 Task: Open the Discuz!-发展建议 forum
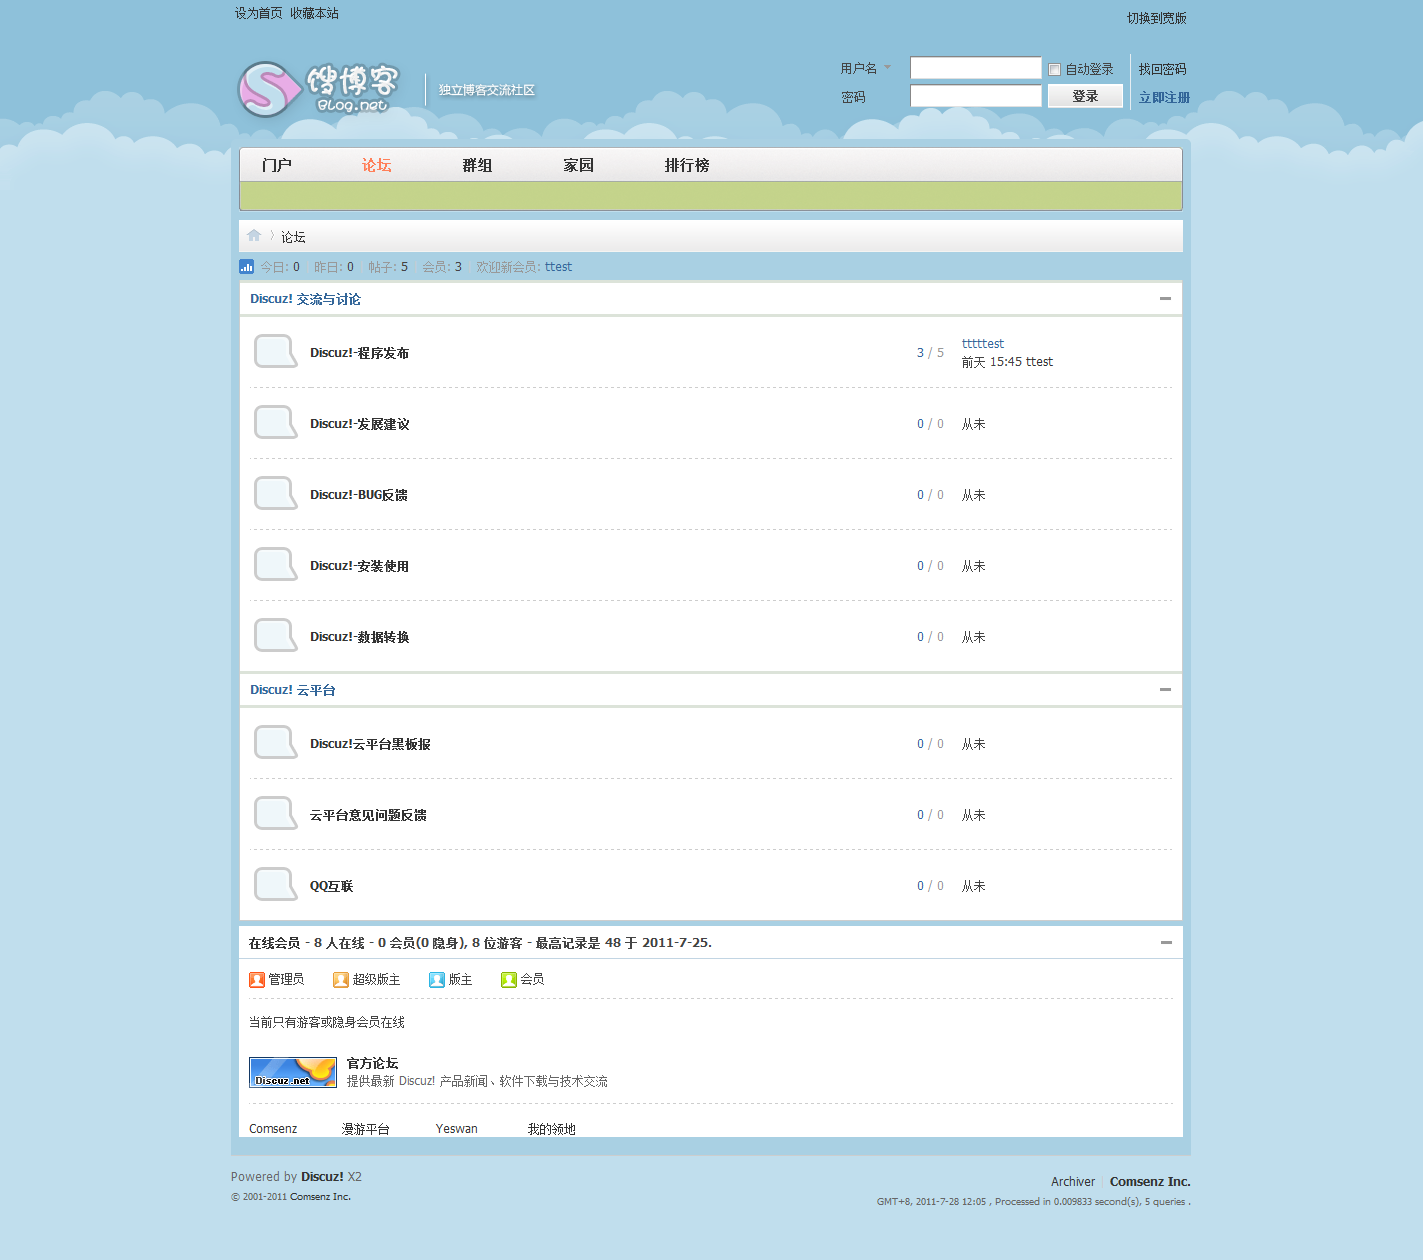pyautogui.click(x=360, y=424)
